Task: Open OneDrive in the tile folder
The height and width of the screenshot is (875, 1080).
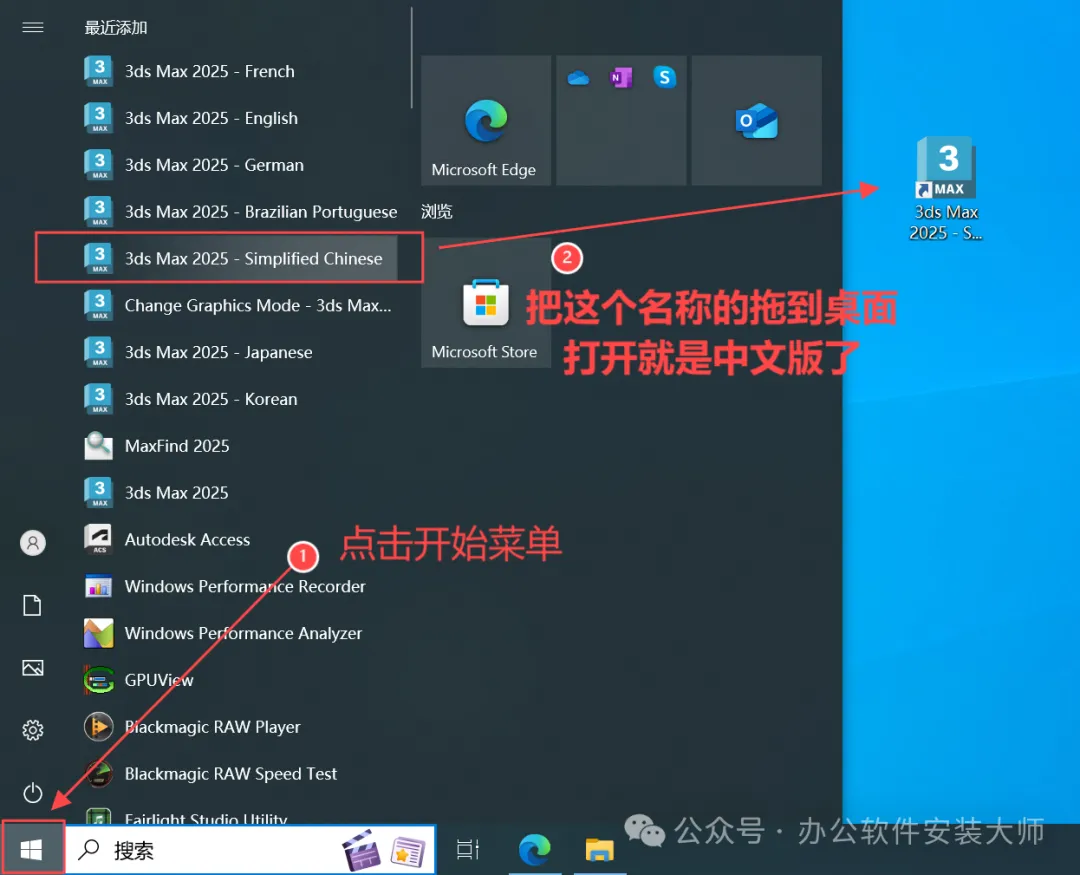Action: click(578, 78)
